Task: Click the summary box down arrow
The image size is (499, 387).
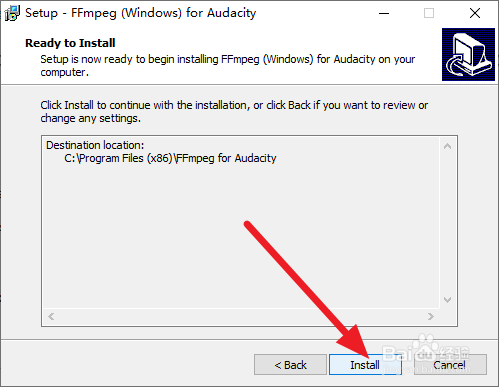Action: point(448,300)
